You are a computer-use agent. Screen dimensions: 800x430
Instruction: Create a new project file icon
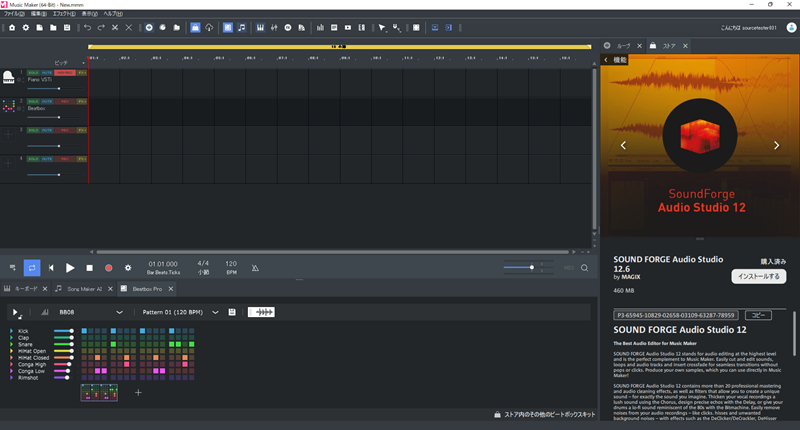(x=39, y=28)
